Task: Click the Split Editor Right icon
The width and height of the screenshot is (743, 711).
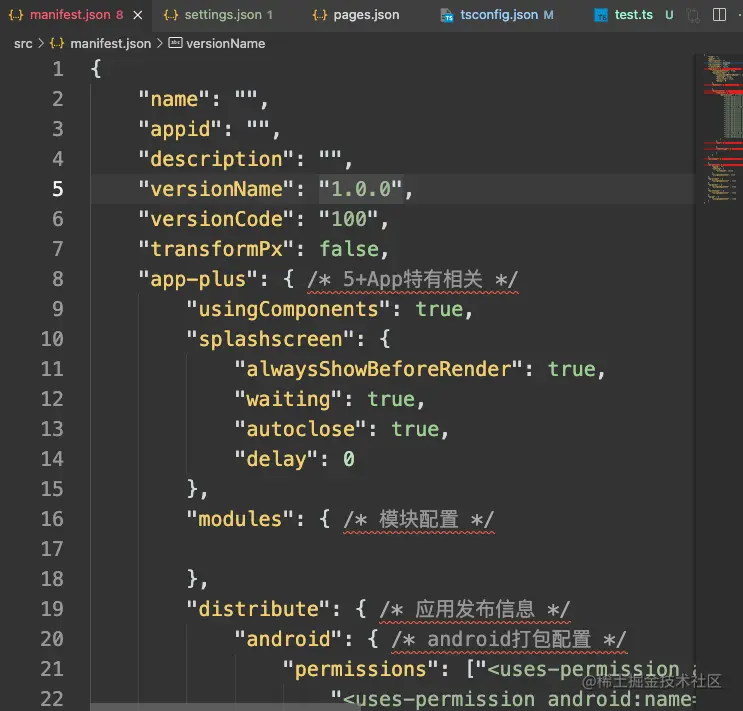Action: pos(719,15)
